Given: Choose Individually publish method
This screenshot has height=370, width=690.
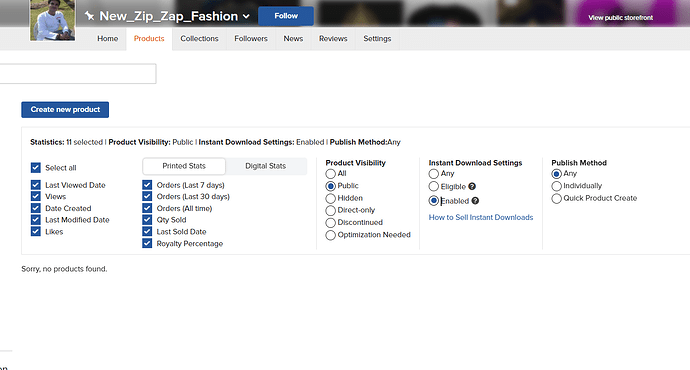Looking at the screenshot, I should (556, 186).
